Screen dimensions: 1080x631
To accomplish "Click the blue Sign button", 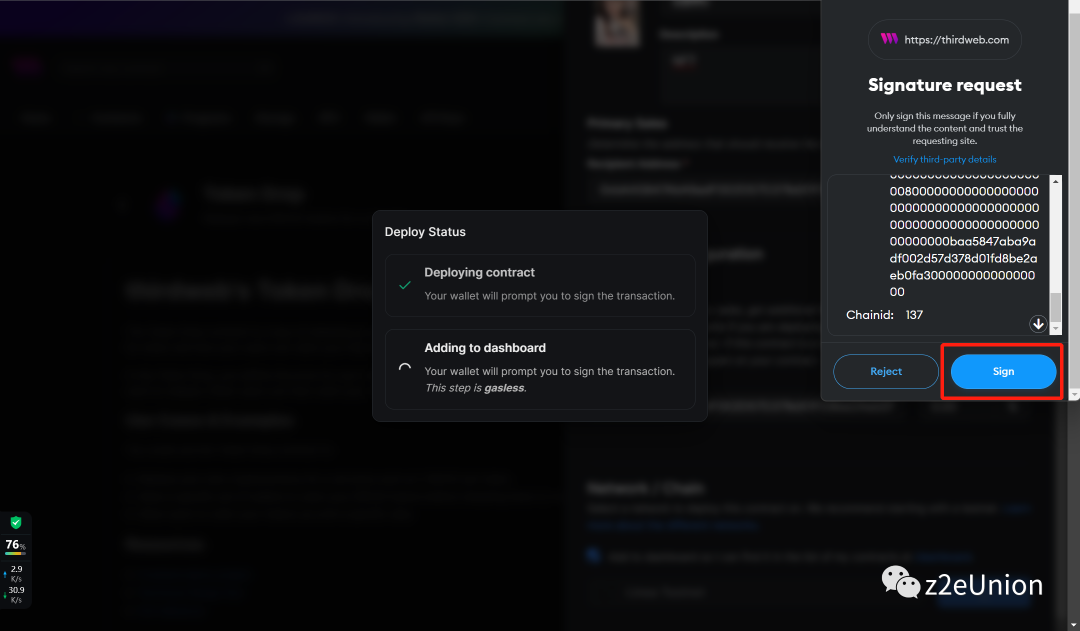I will pos(1003,371).
